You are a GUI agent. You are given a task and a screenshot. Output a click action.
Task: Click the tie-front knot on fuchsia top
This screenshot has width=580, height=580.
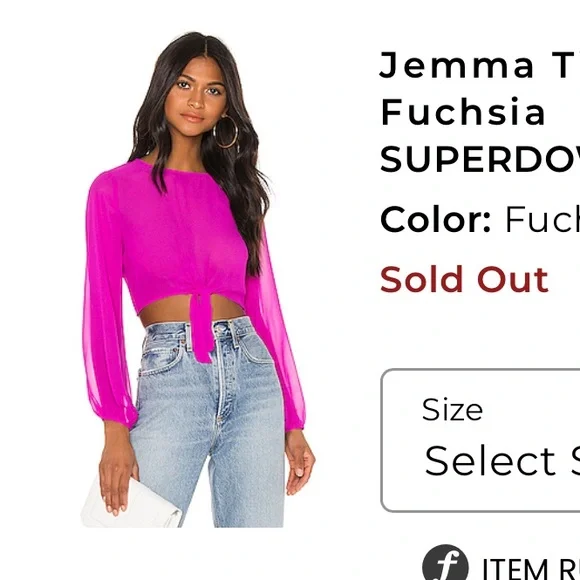pos(202,326)
